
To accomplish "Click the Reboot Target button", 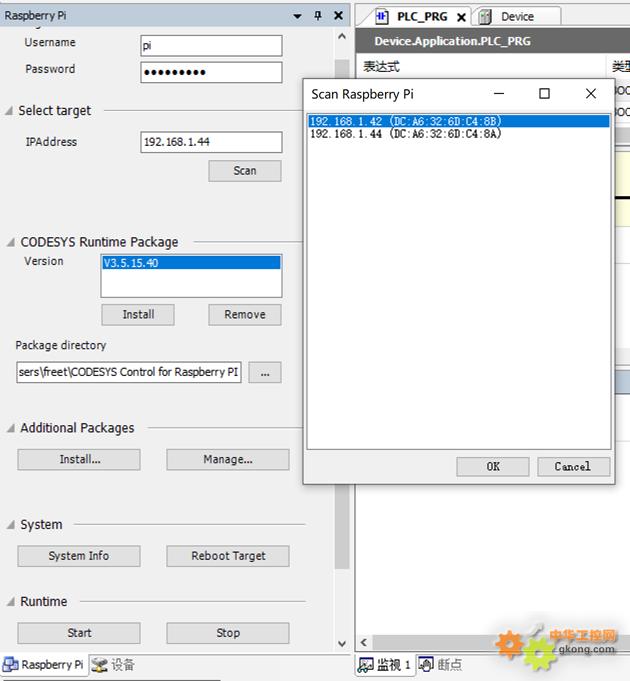I will tap(228, 556).
